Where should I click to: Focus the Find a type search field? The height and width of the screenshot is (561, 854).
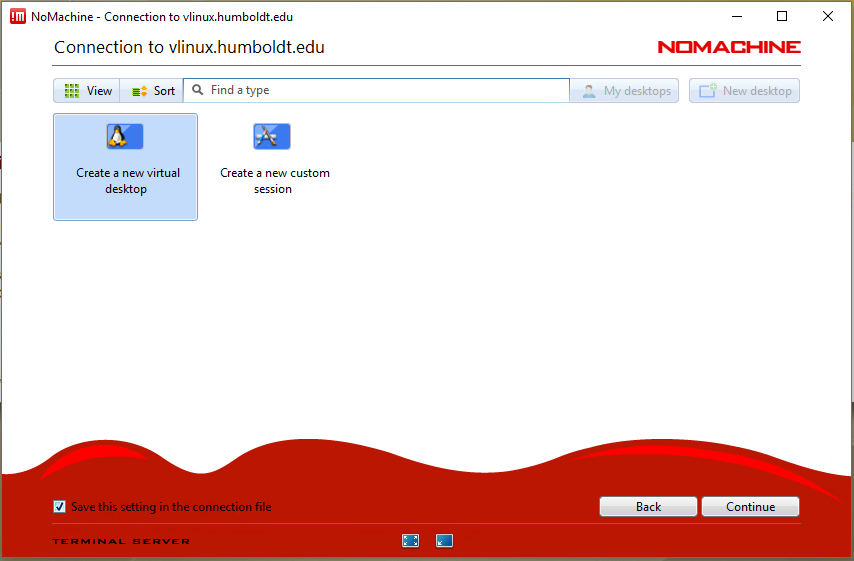[x=376, y=90]
